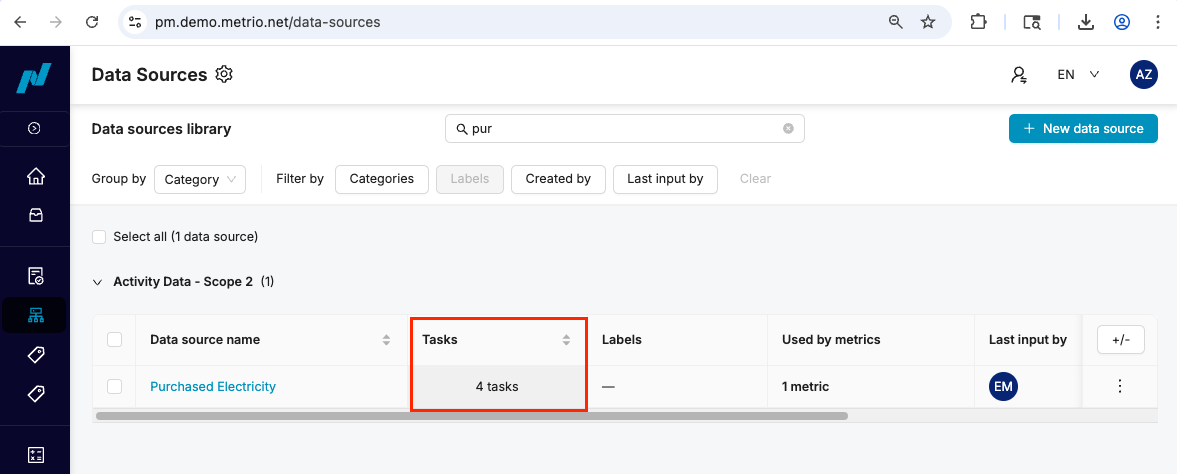Open the browser extensions puzzle icon
This screenshot has height=474, width=1177.
[x=978, y=22]
